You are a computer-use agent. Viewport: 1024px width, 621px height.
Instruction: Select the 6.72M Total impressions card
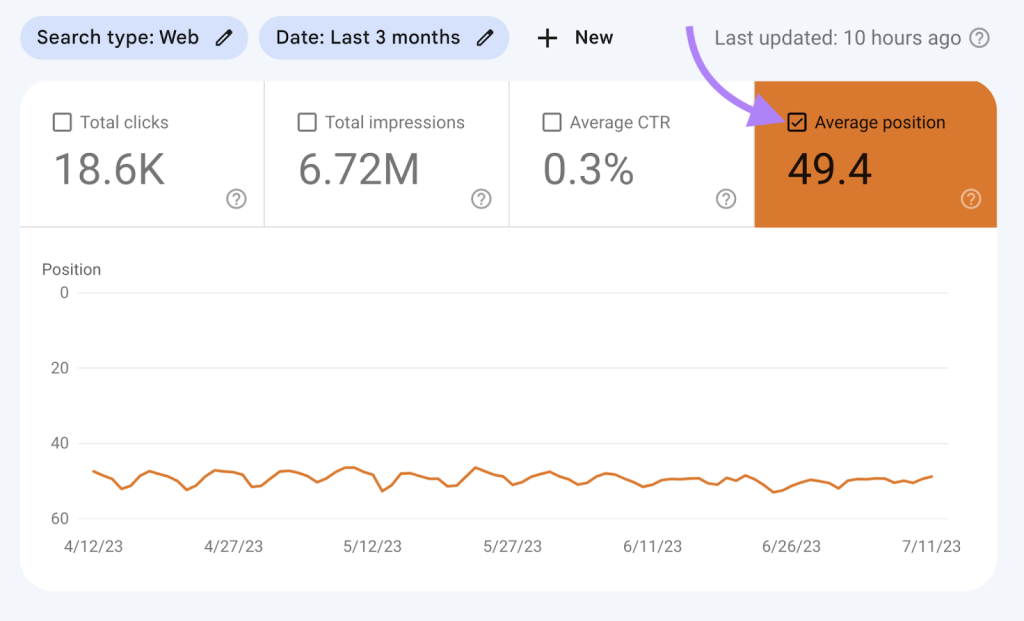pyautogui.click(x=359, y=170)
